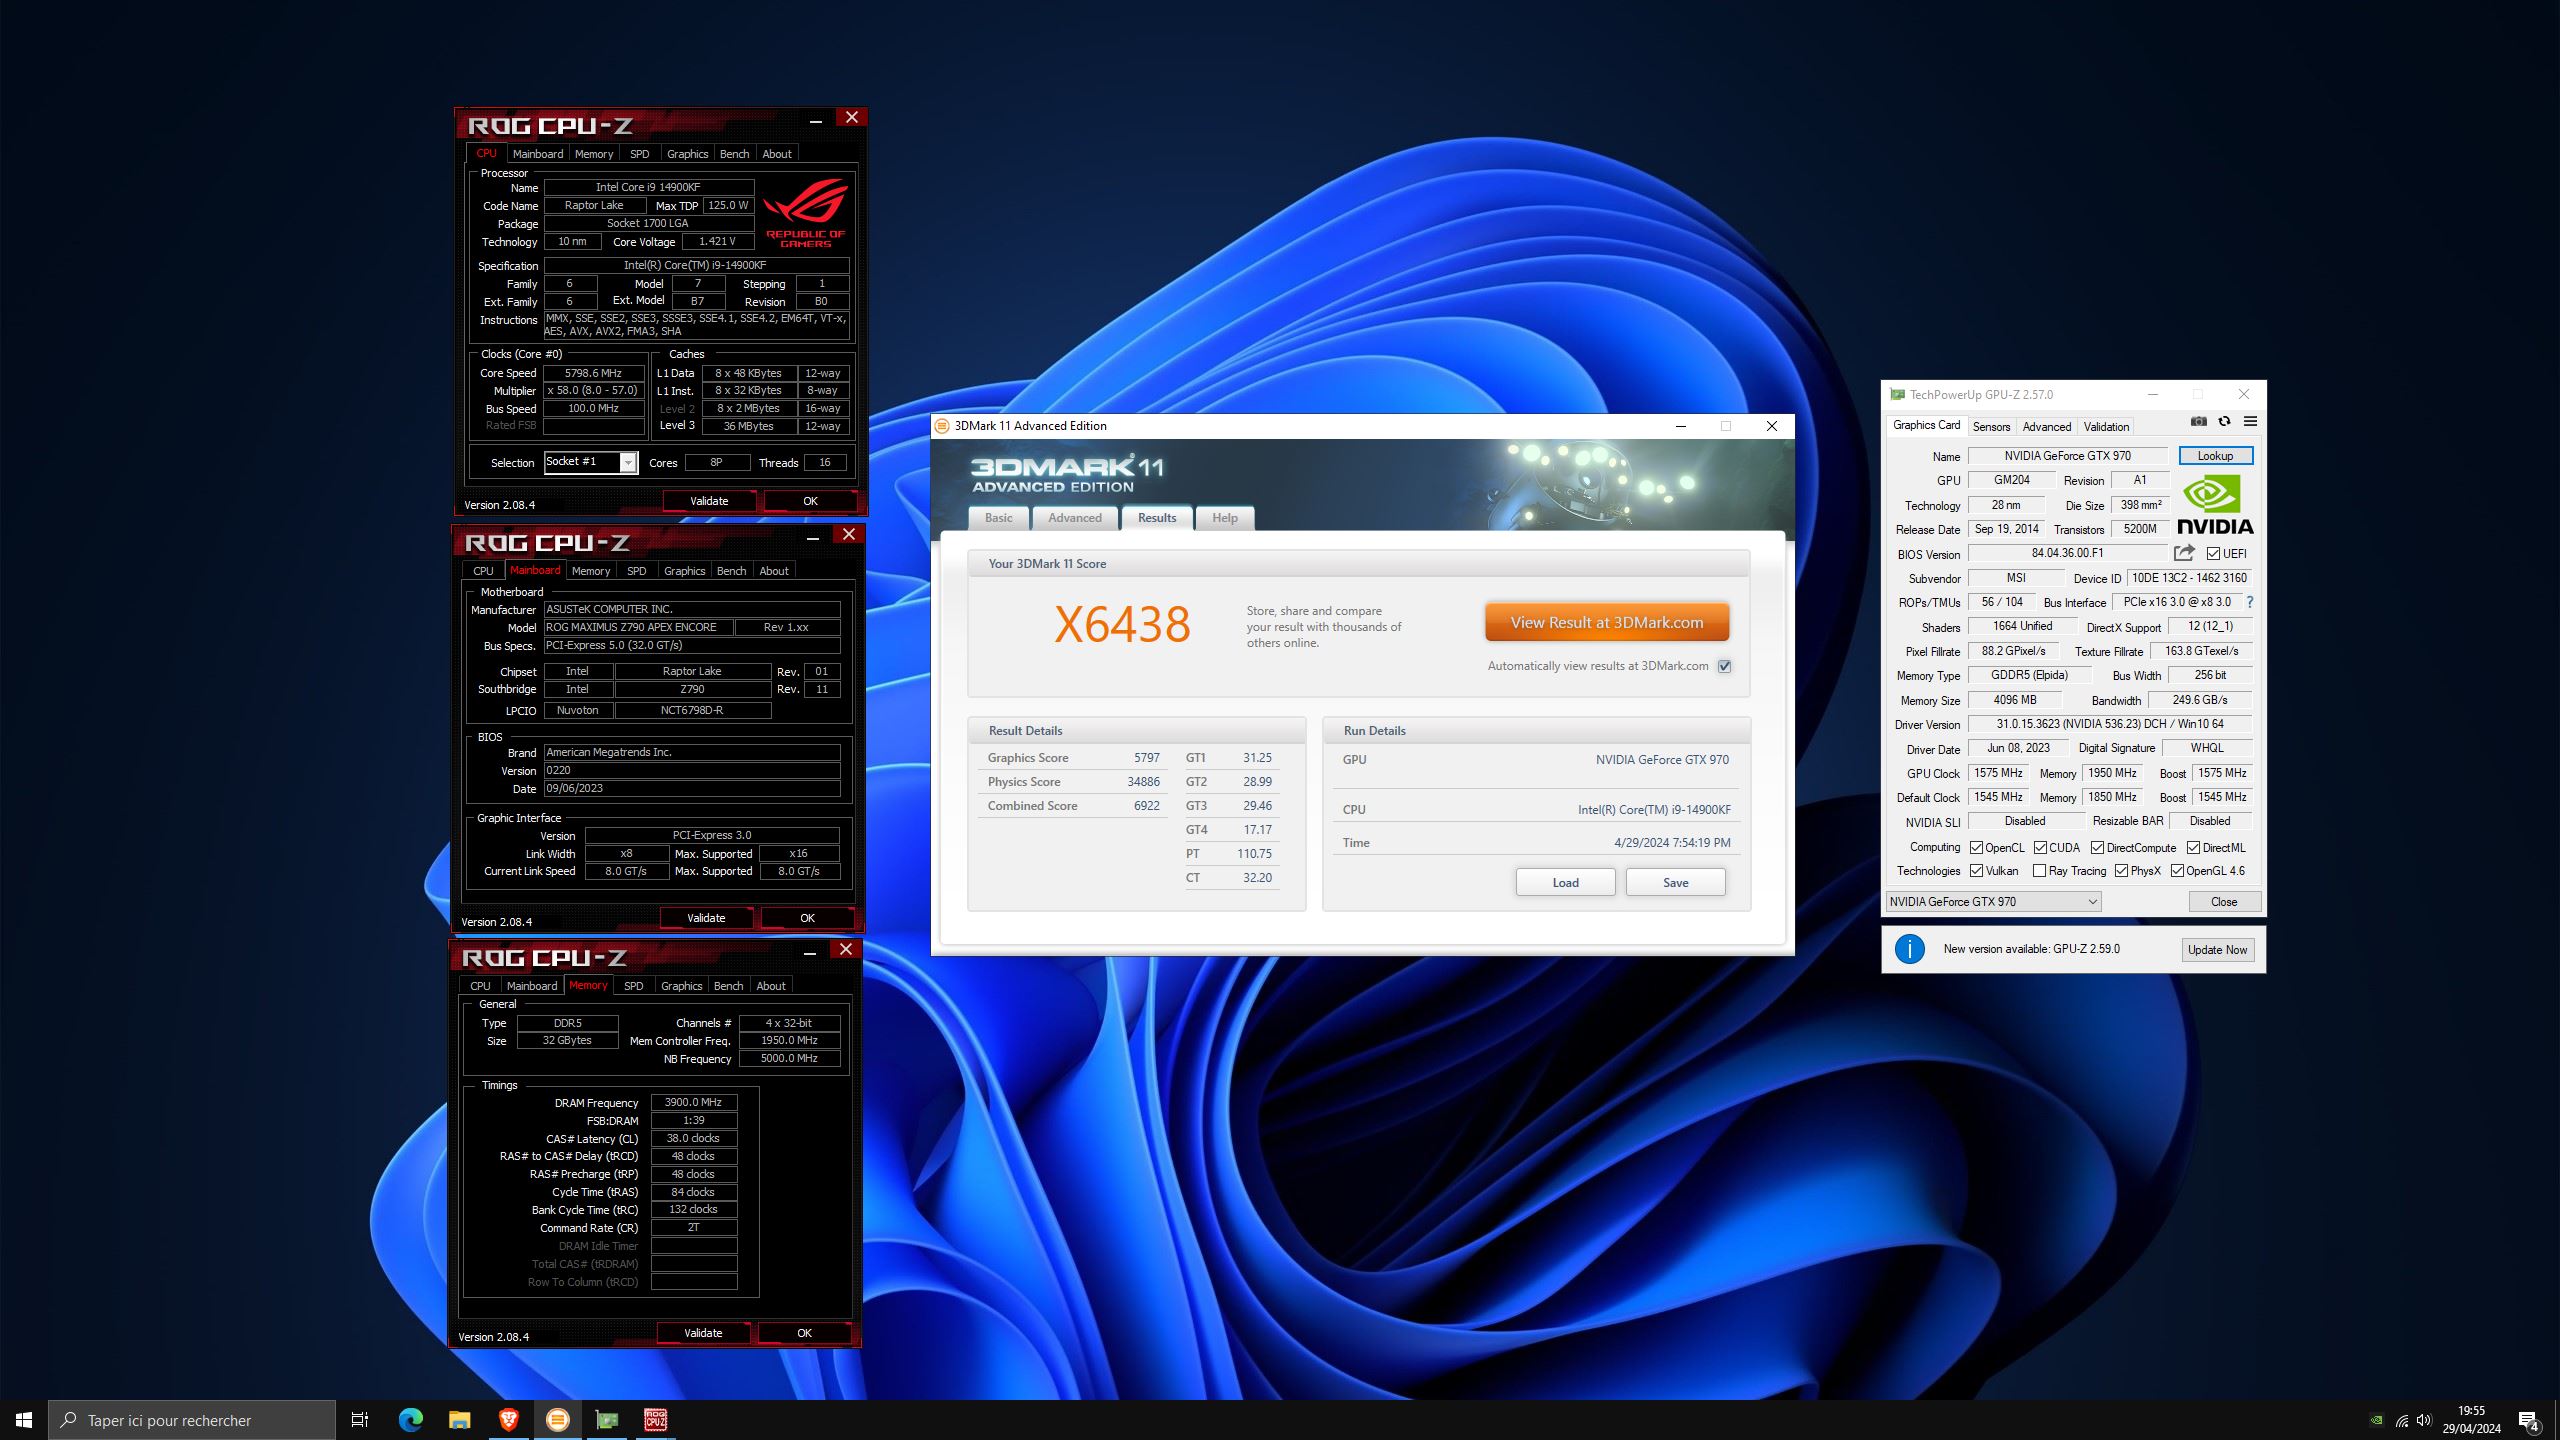Click the blue info icon in update banner
Image resolution: width=2560 pixels, height=1440 pixels.
coord(1909,949)
